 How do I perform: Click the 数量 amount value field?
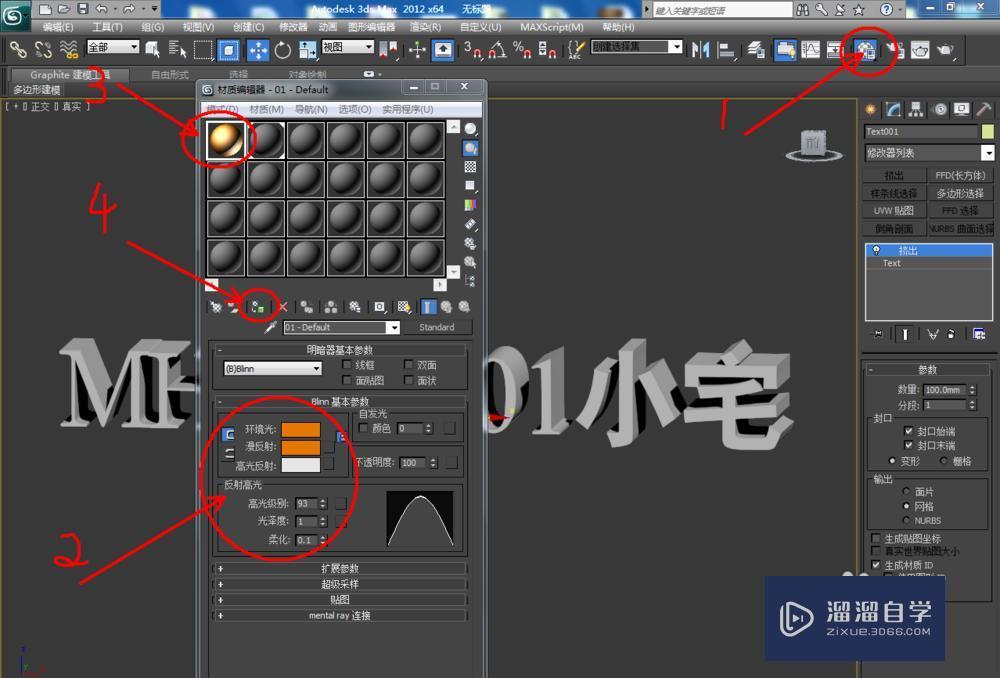pos(944,389)
